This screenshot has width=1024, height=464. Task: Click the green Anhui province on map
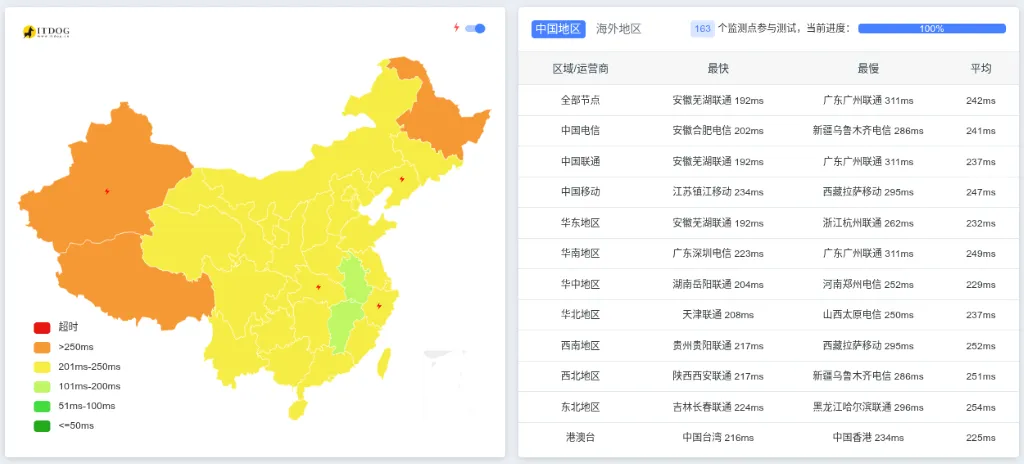[355, 278]
